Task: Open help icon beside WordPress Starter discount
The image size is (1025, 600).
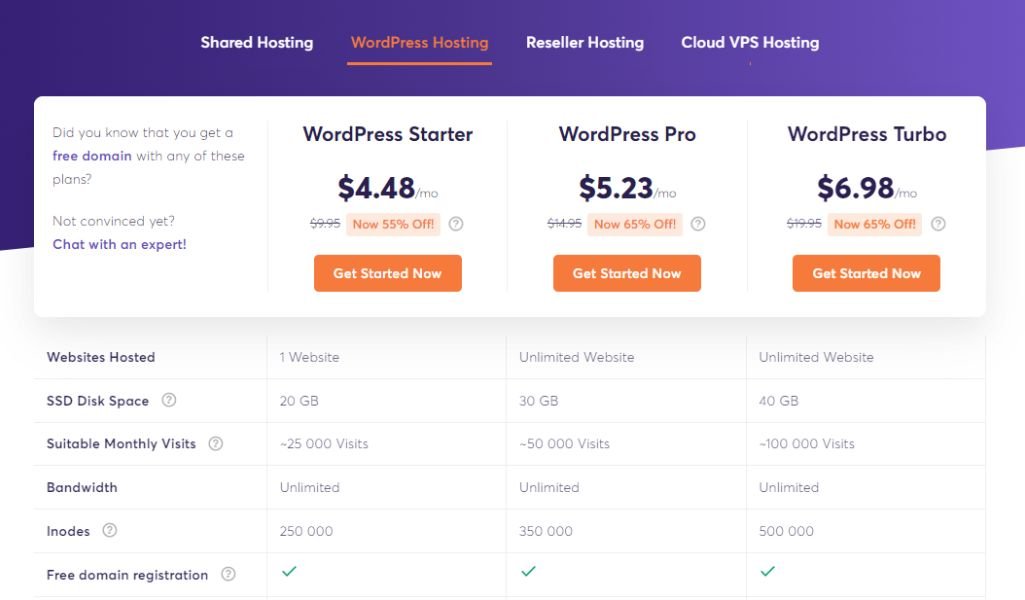Action: coord(456,224)
